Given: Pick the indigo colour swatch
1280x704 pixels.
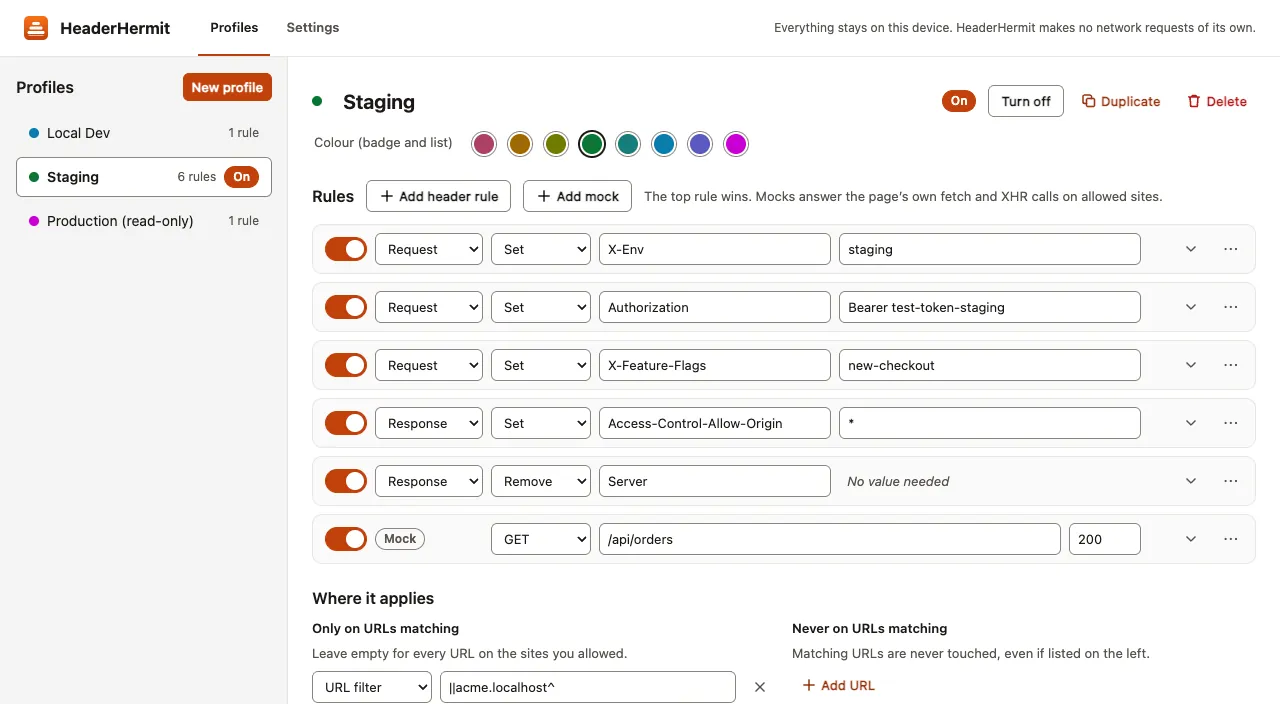Looking at the screenshot, I should click(x=700, y=144).
